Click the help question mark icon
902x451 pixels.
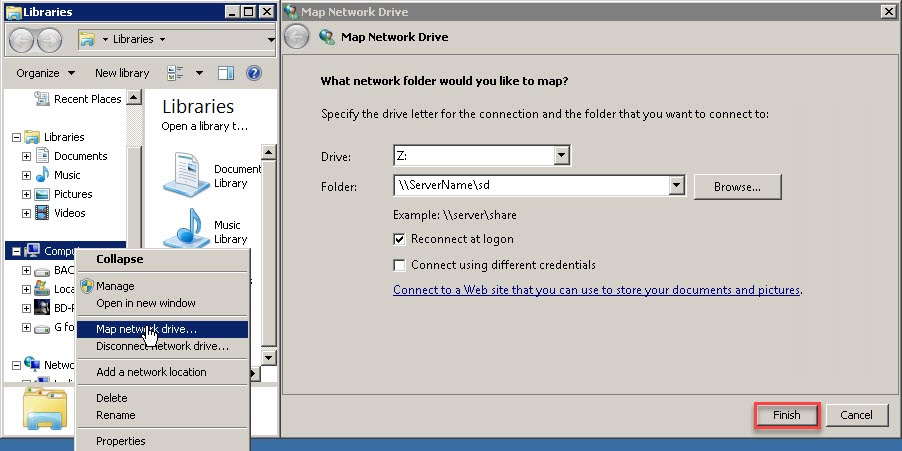[x=253, y=73]
